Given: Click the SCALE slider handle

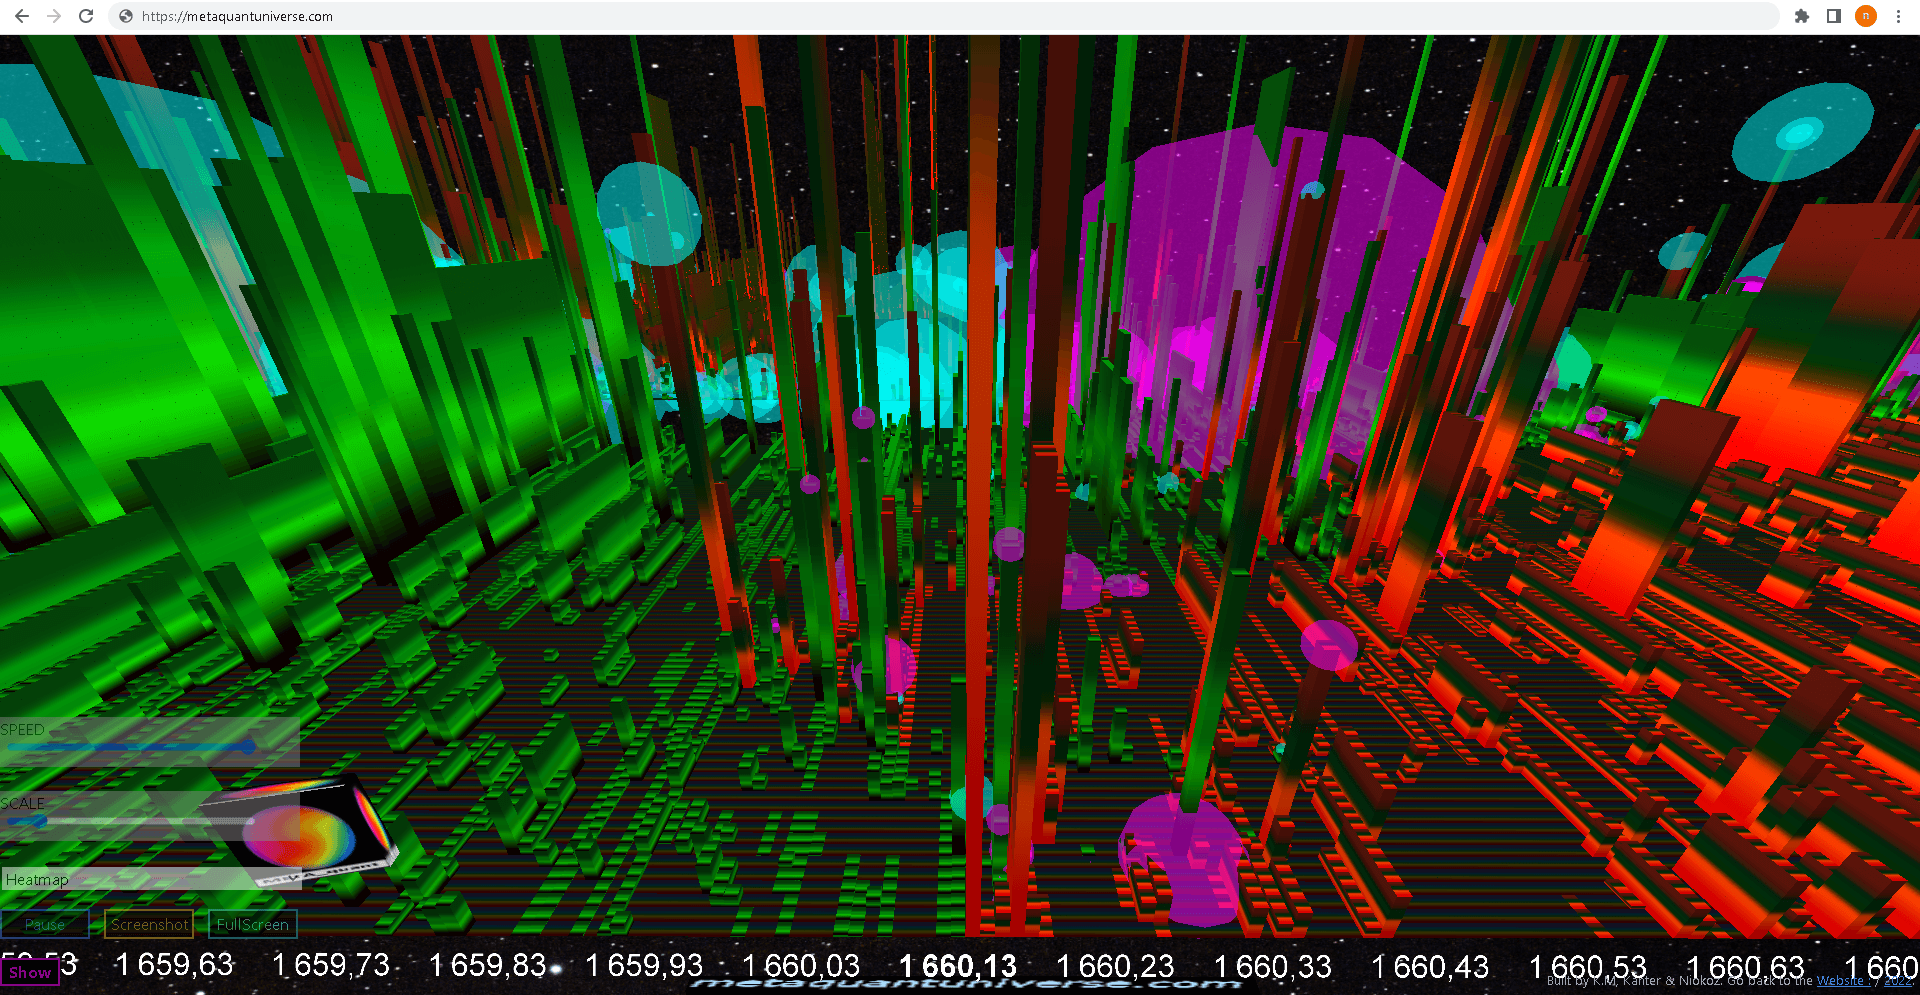Looking at the screenshot, I should click(x=40, y=821).
